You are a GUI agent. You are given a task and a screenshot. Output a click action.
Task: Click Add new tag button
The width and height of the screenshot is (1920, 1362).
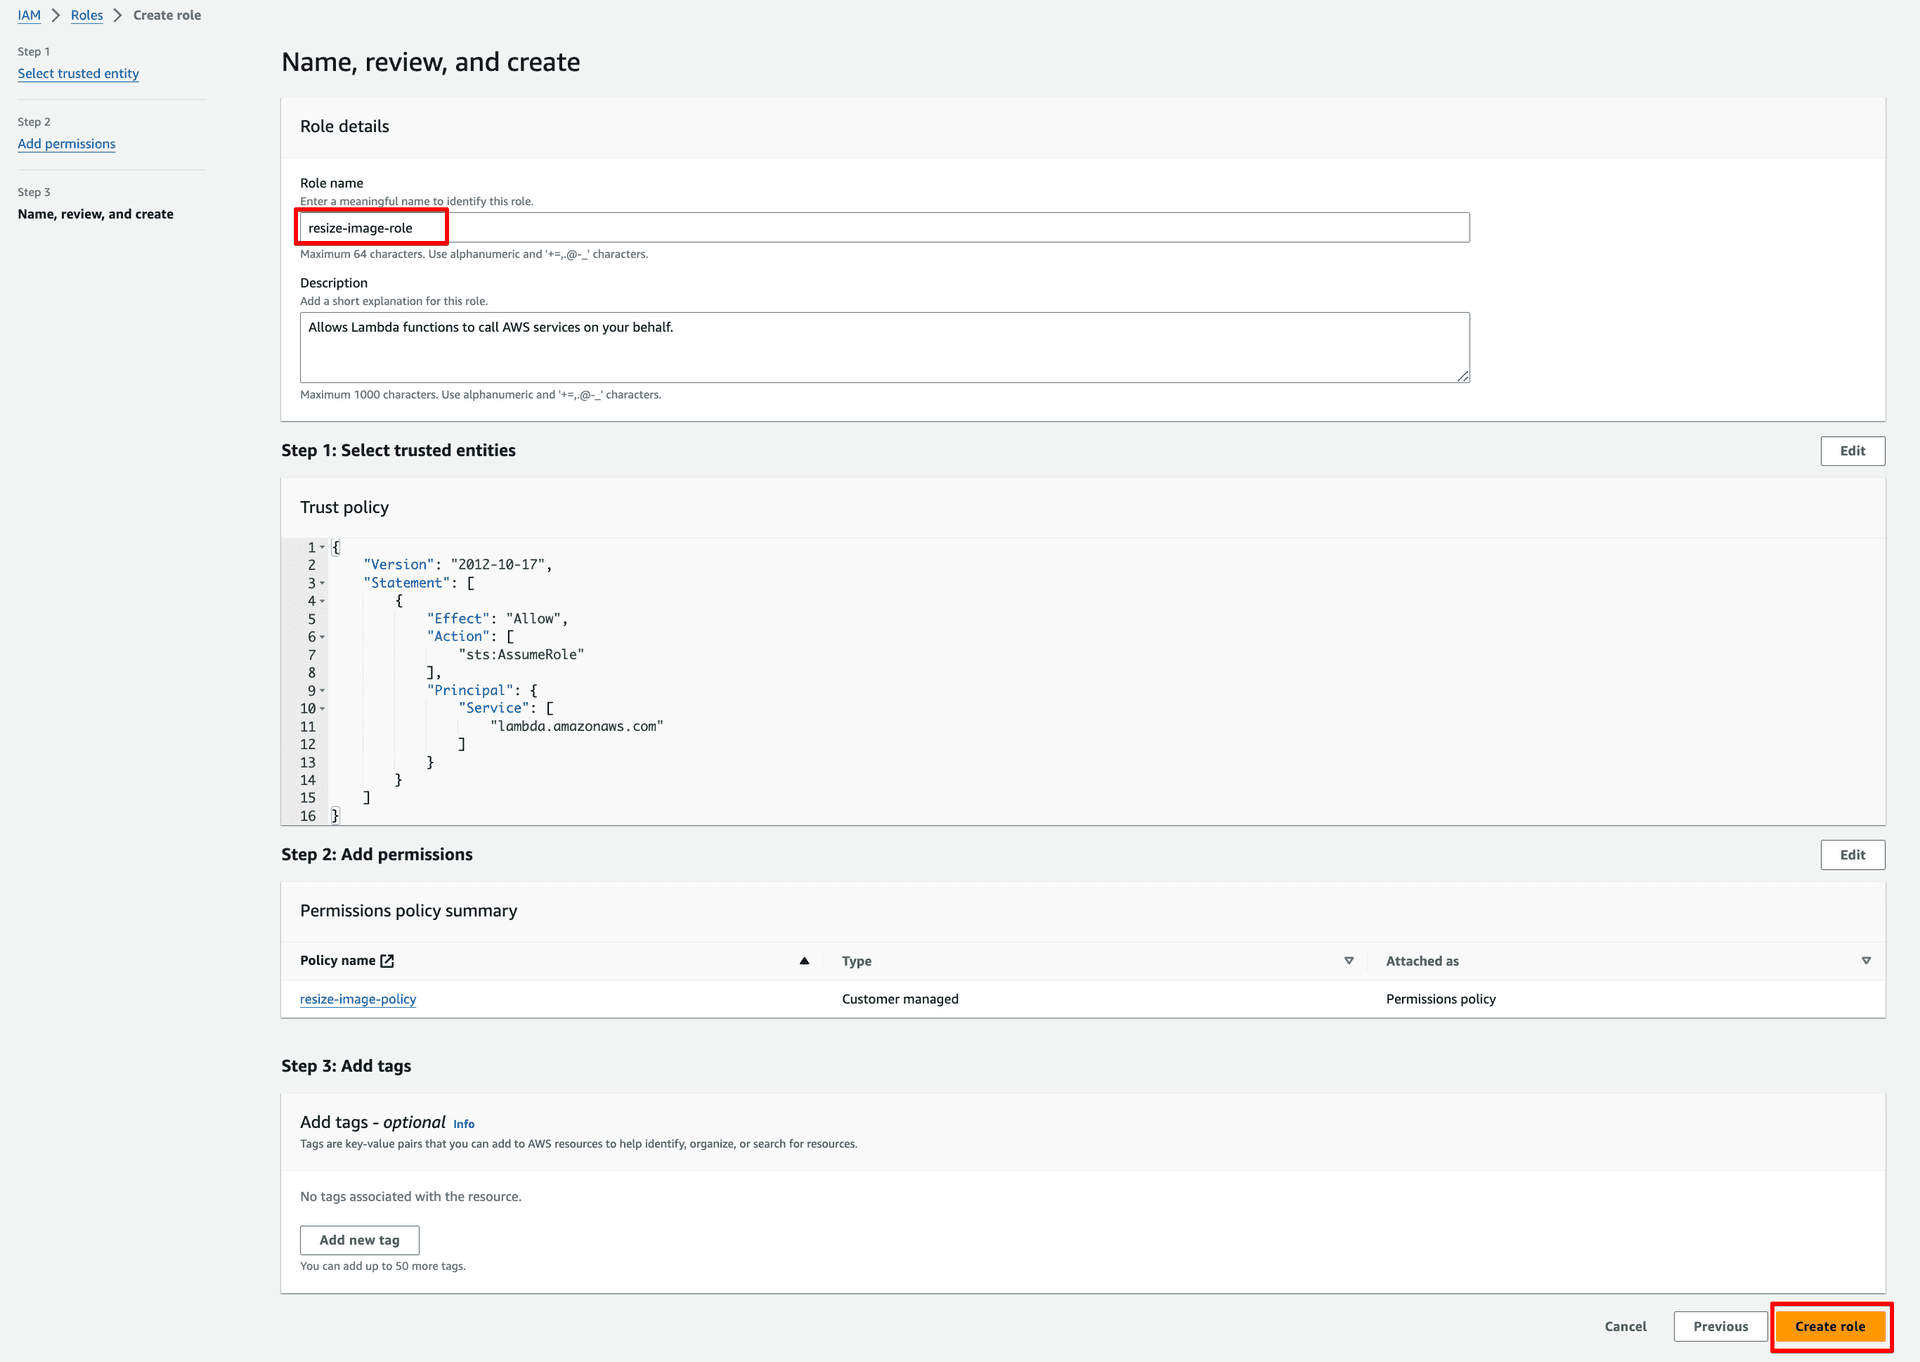pos(359,1240)
